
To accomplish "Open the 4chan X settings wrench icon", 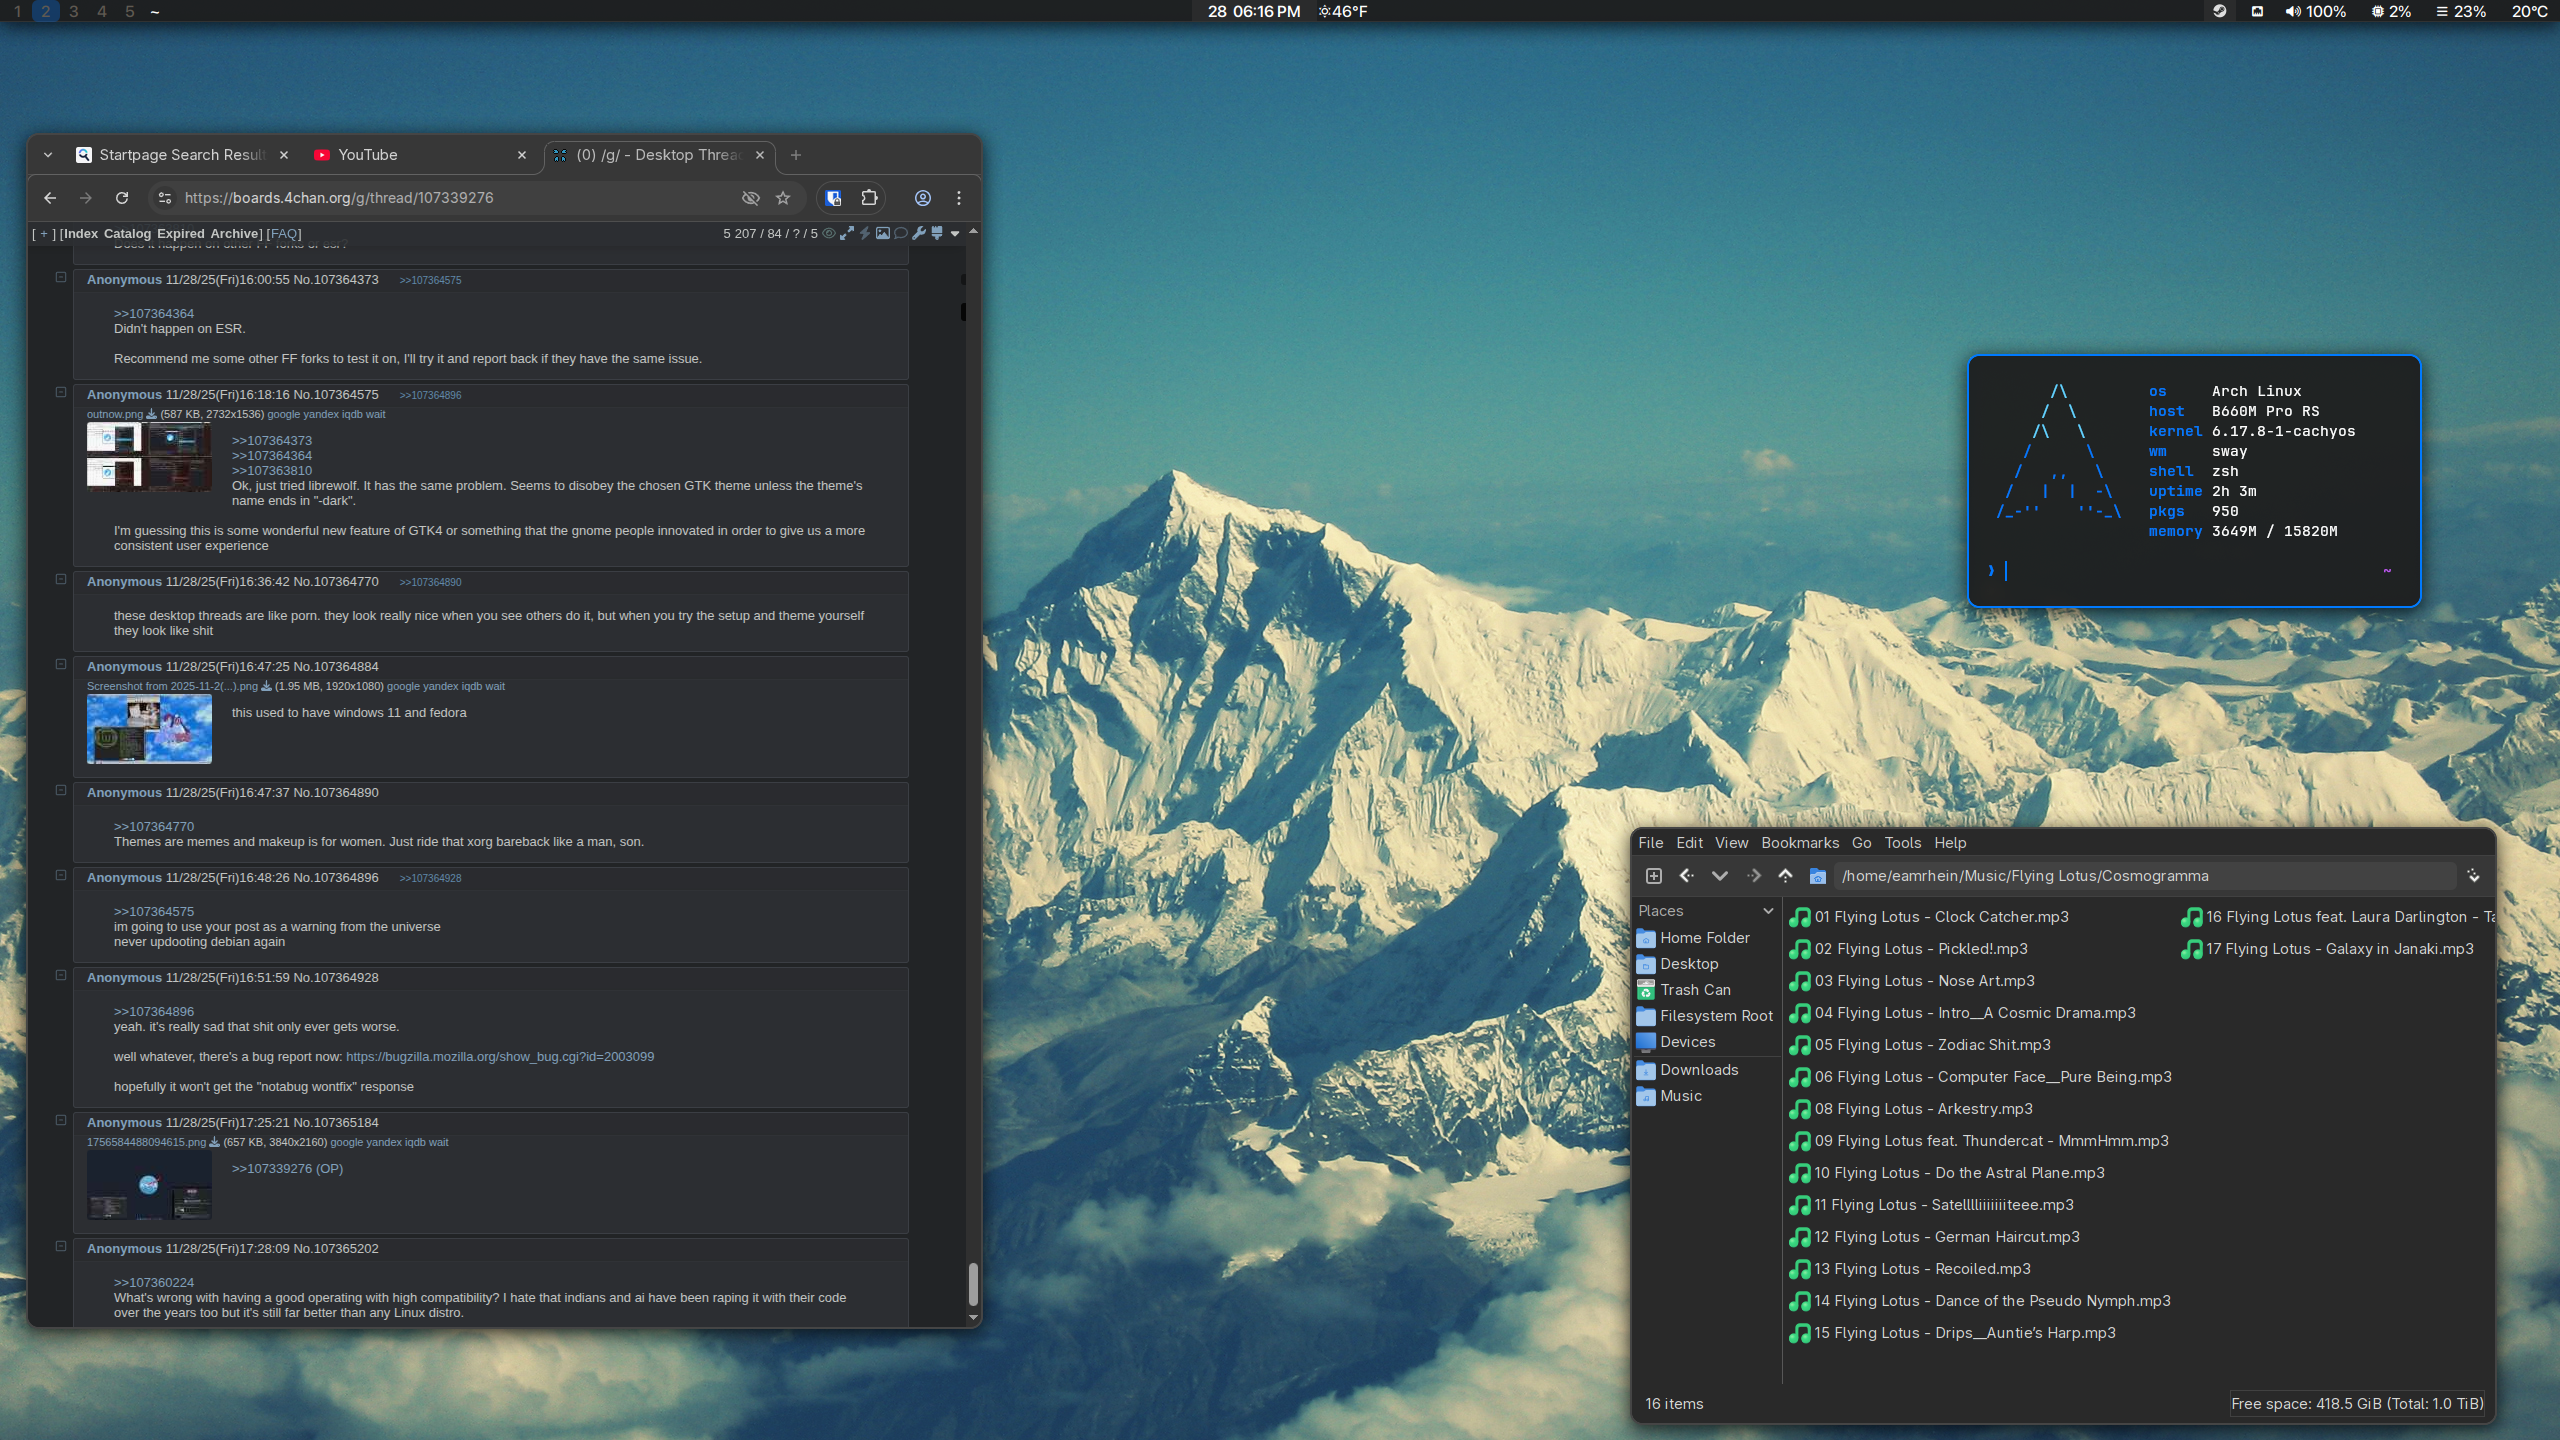I will pyautogui.click(x=919, y=233).
